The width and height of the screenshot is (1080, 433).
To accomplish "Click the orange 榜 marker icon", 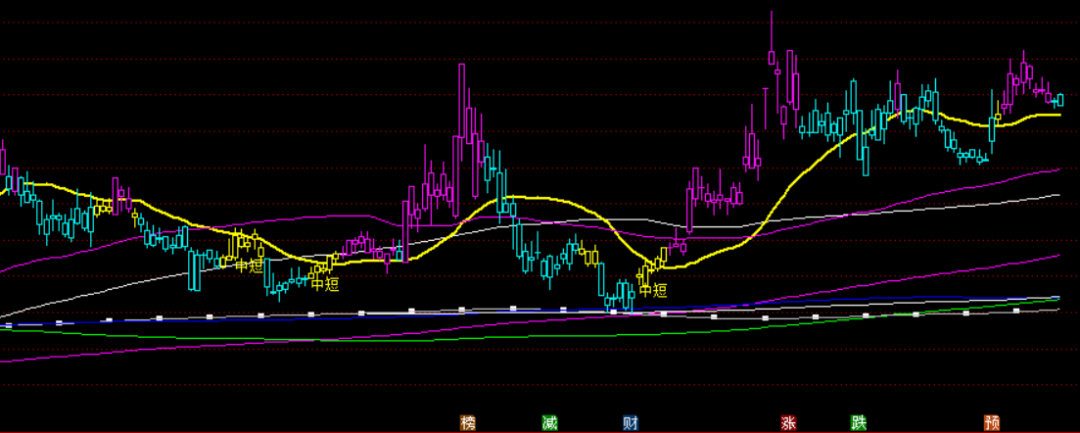I will (x=468, y=422).
